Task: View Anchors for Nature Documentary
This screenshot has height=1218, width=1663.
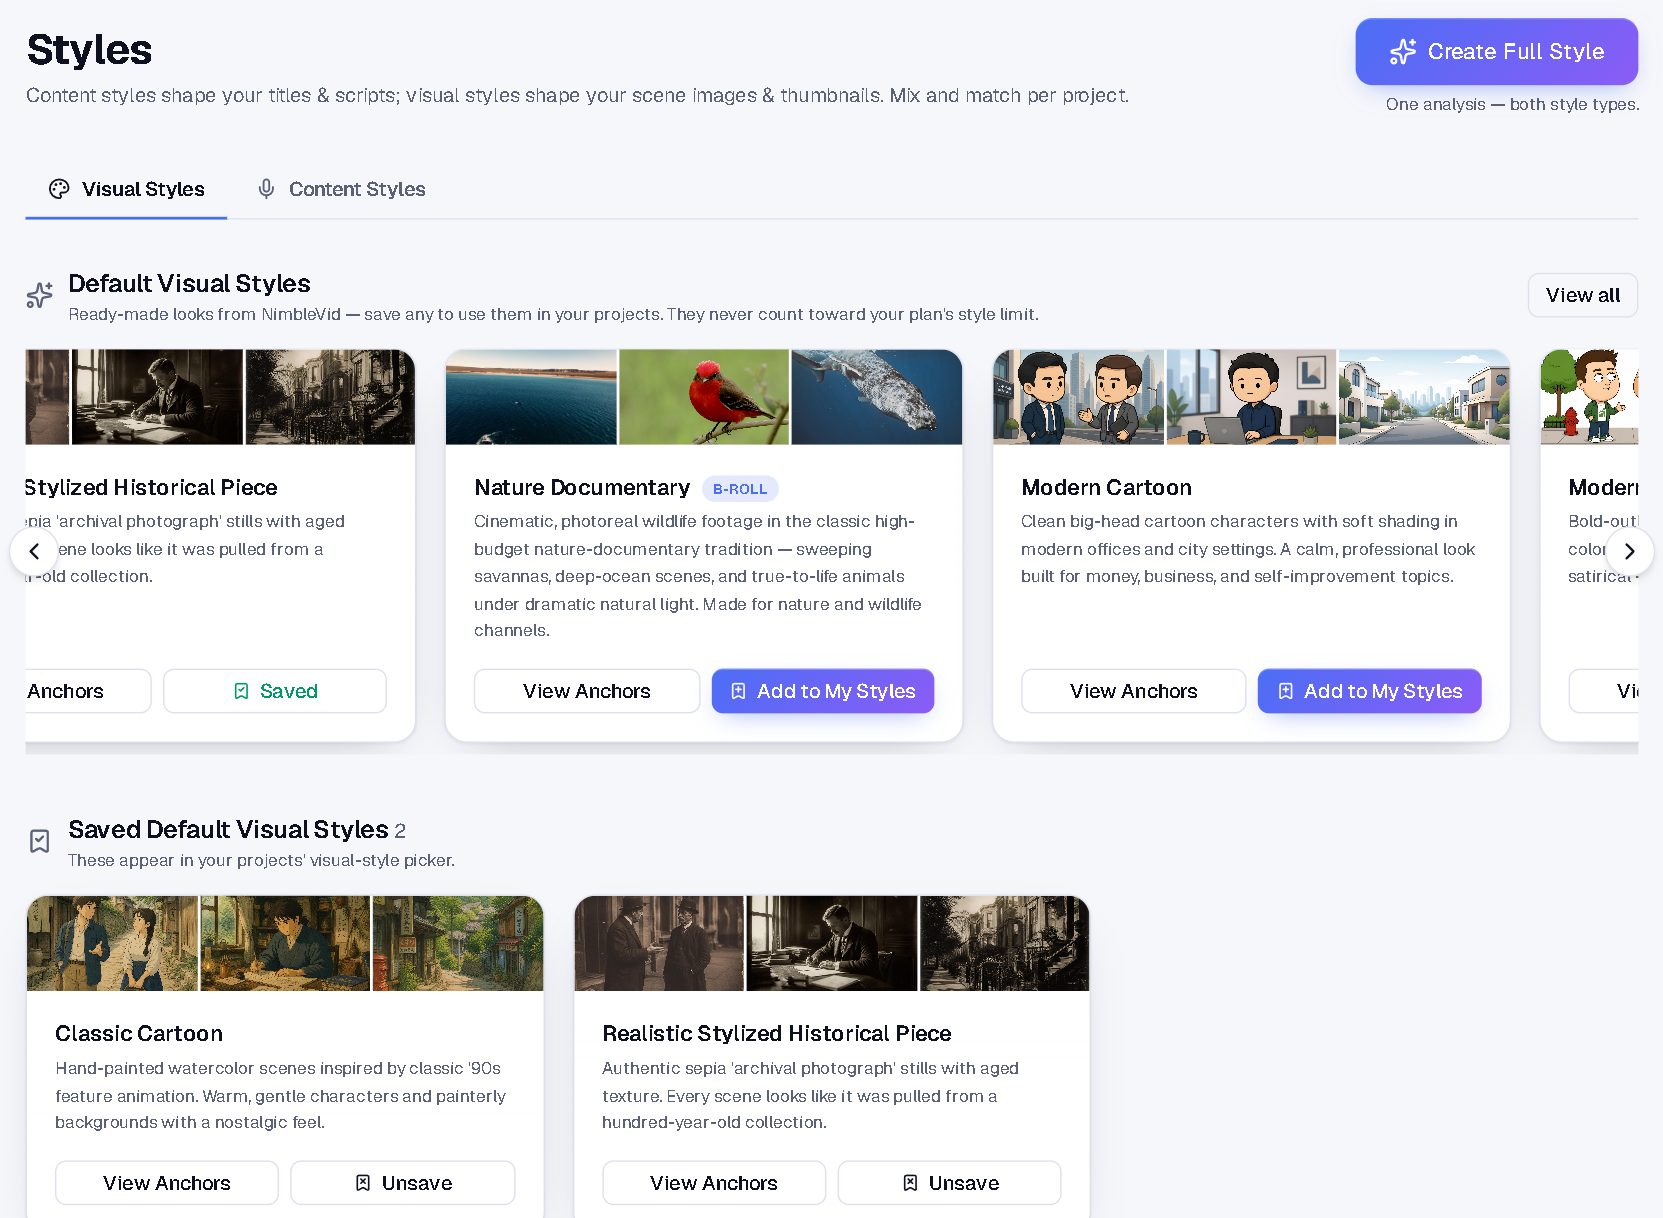Action: (587, 691)
